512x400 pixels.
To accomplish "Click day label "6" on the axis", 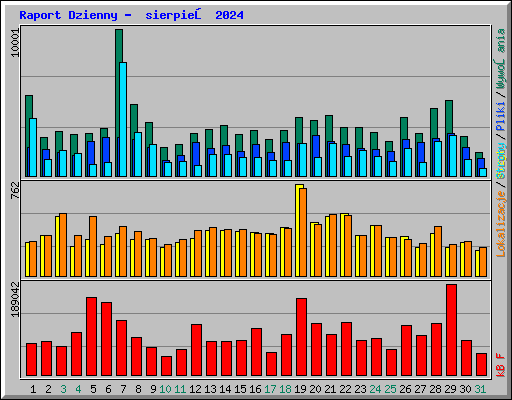I will point(108,389).
